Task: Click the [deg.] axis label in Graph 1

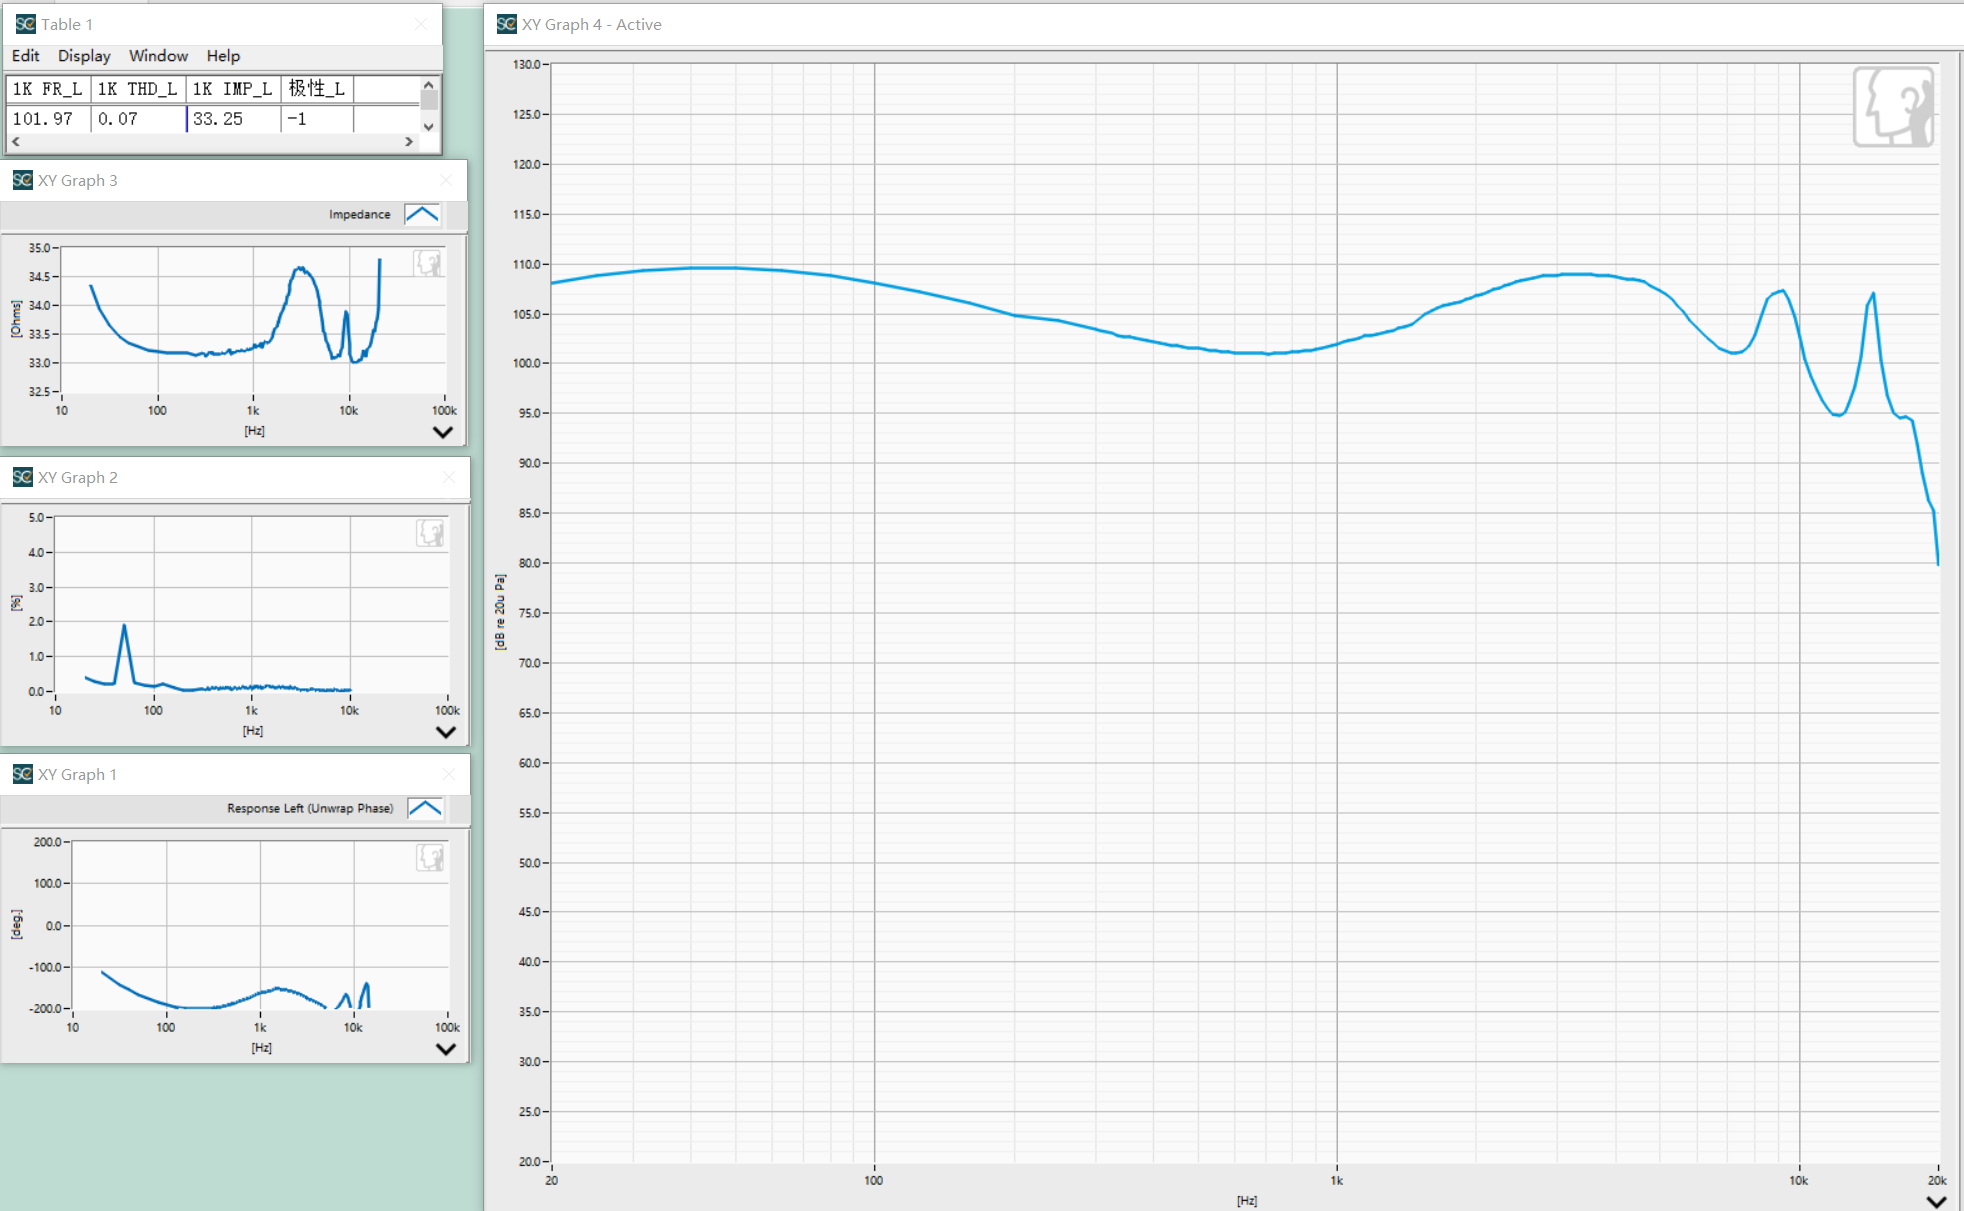Action: (x=16, y=924)
